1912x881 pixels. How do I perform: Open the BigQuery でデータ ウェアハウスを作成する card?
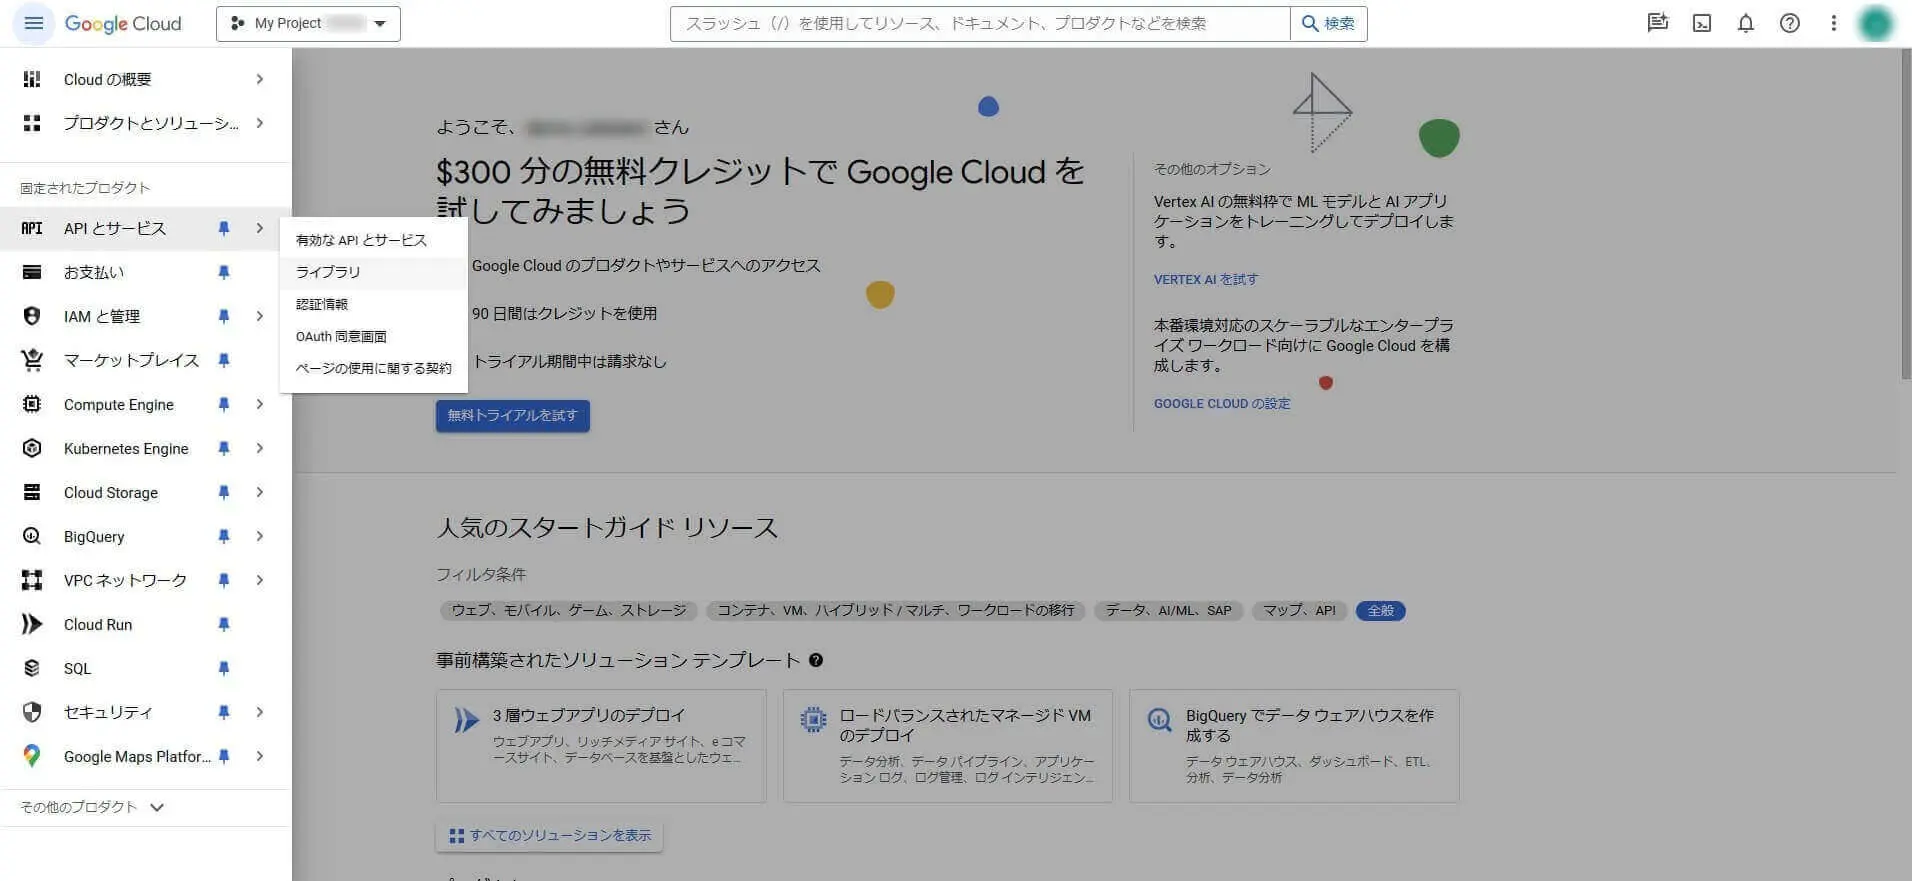tap(1294, 746)
